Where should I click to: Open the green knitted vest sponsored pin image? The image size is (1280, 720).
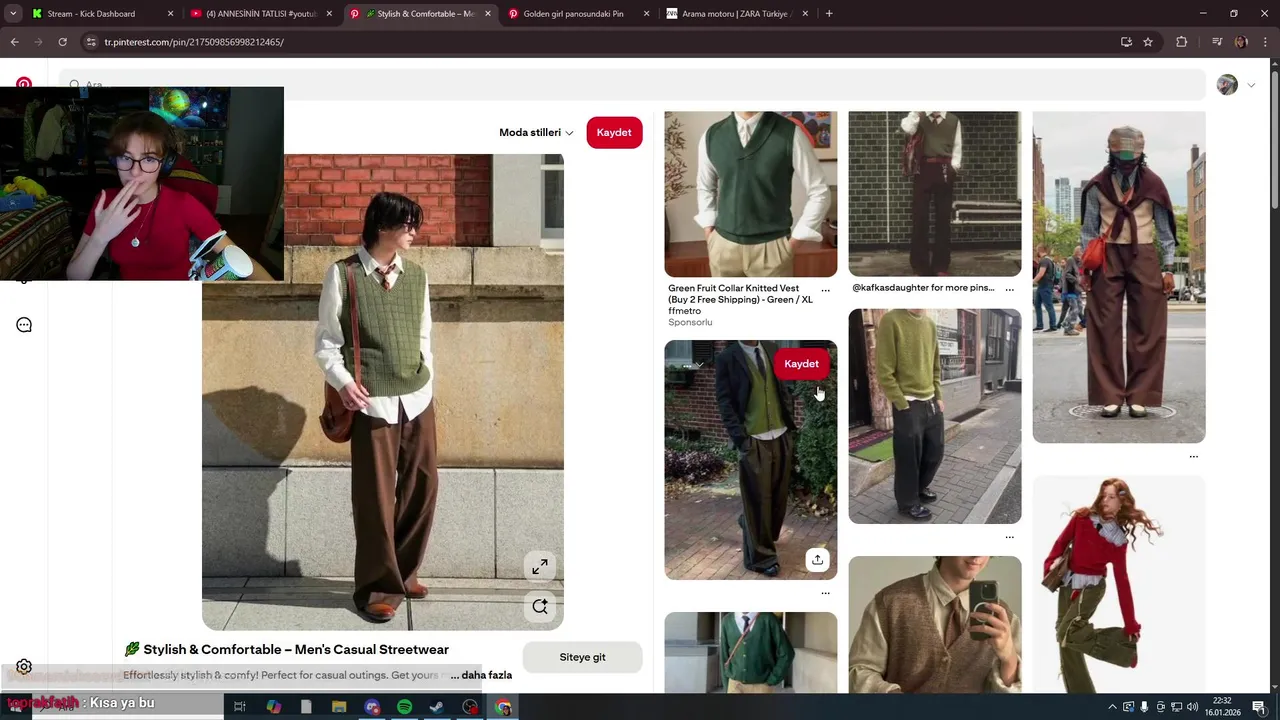tap(751, 194)
